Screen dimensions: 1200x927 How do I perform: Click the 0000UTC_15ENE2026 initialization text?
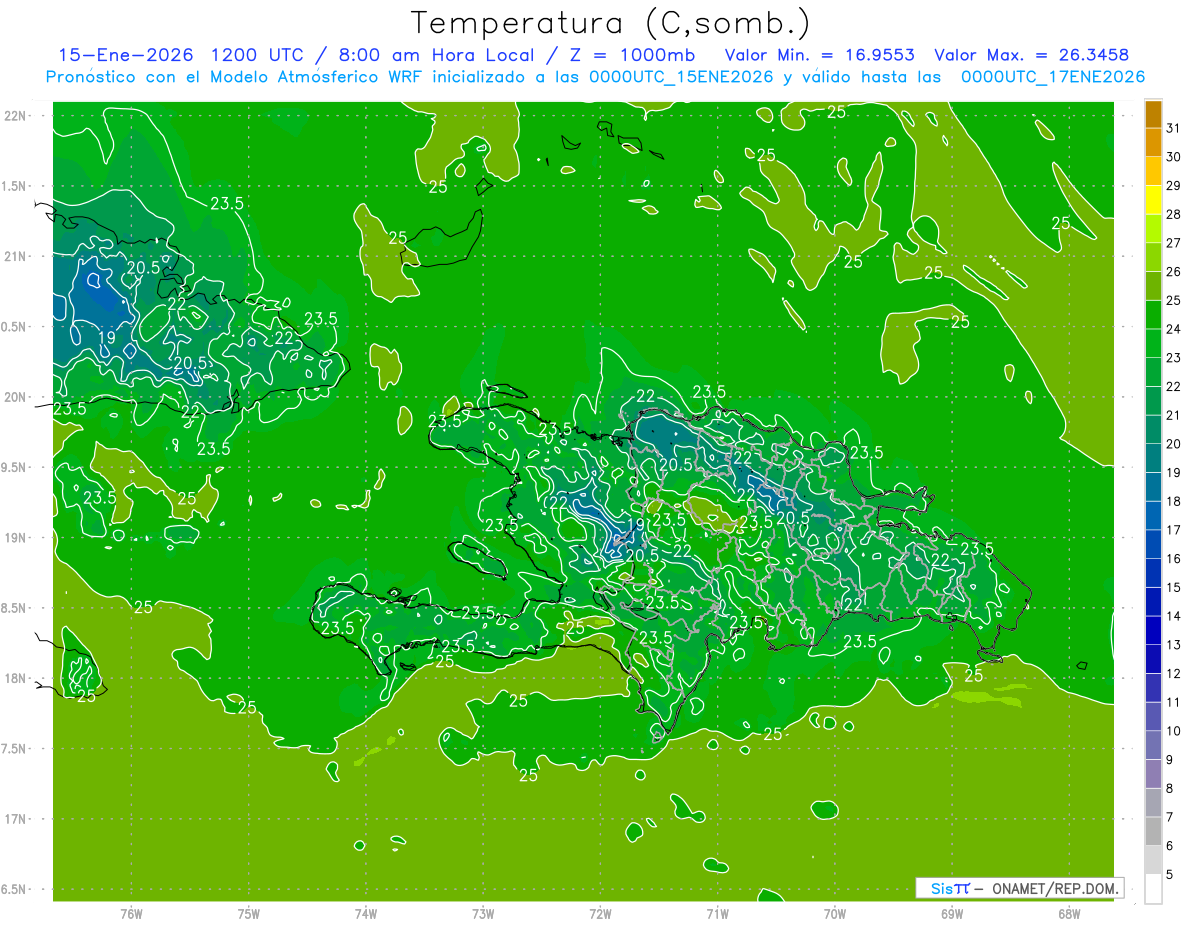pos(682,77)
